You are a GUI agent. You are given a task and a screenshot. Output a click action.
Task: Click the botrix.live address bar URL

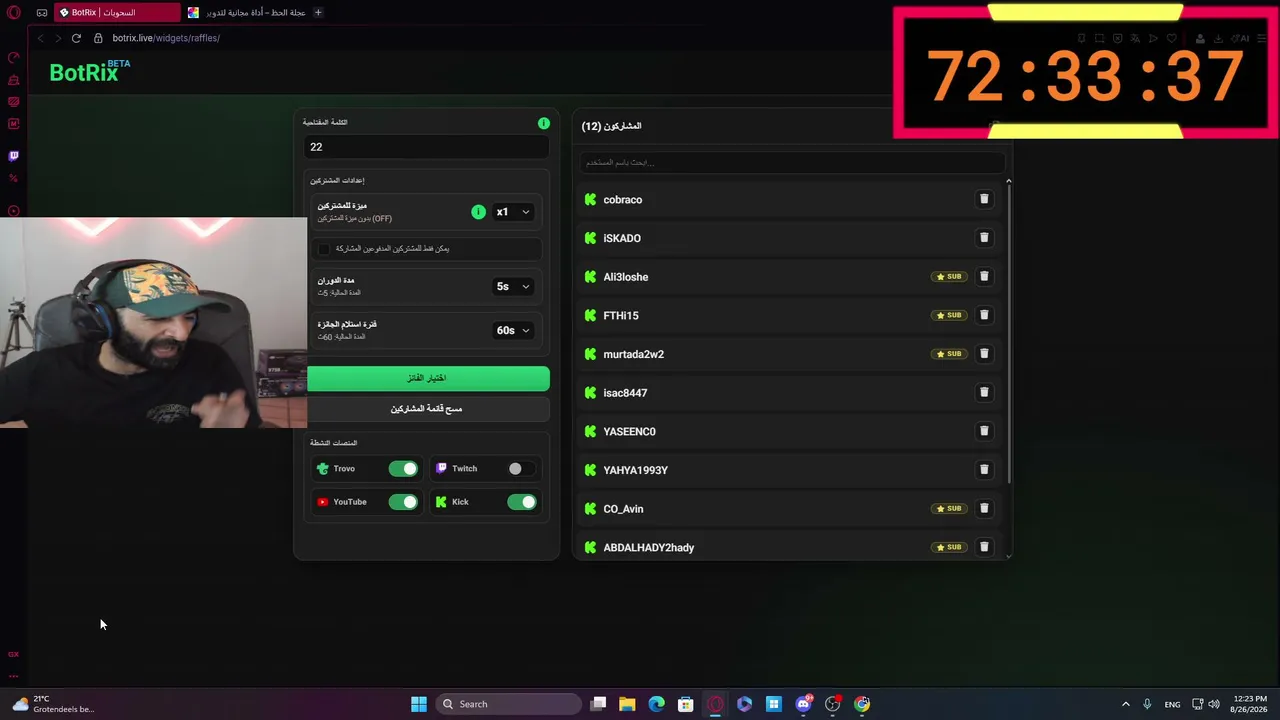[x=166, y=38]
